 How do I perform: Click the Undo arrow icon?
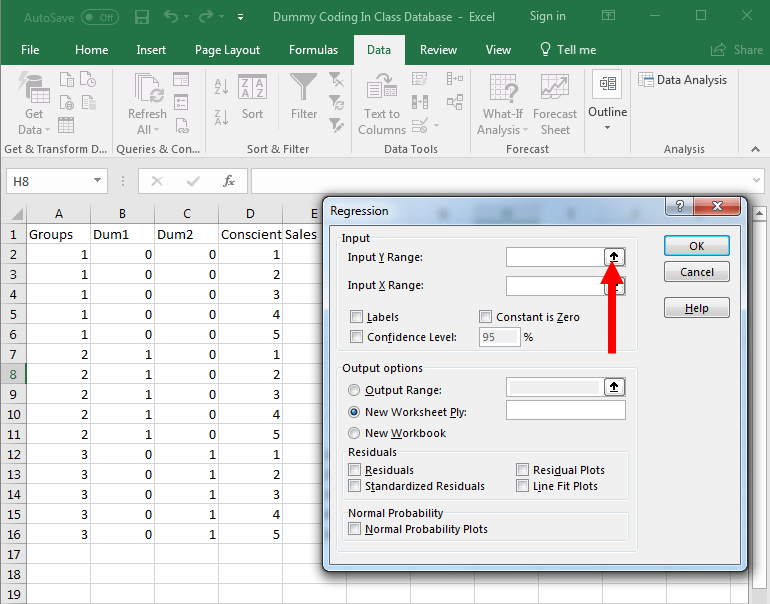coord(171,17)
